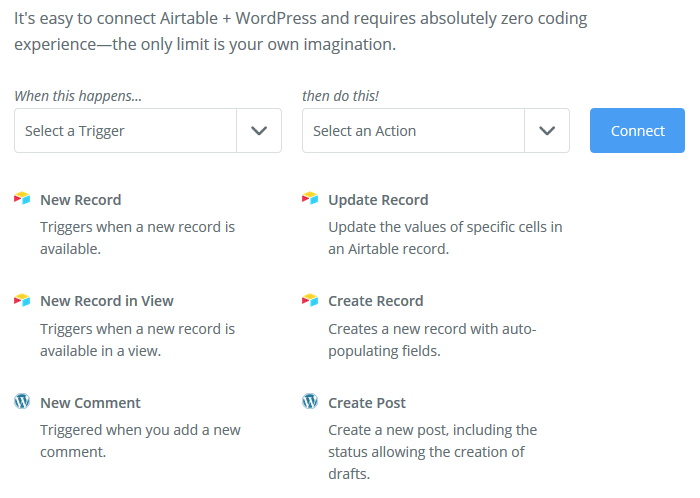The image size is (700, 498).
Task: Click the Airtable icon beside New Record
Action: (x=22, y=199)
